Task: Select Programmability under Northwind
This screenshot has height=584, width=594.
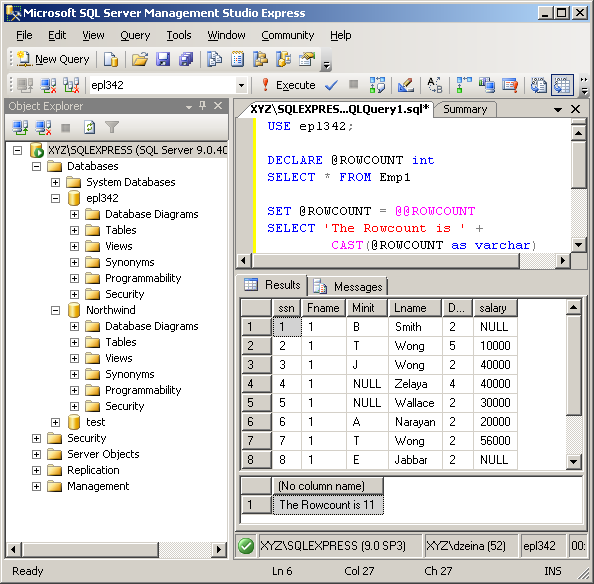Action: [143, 390]
